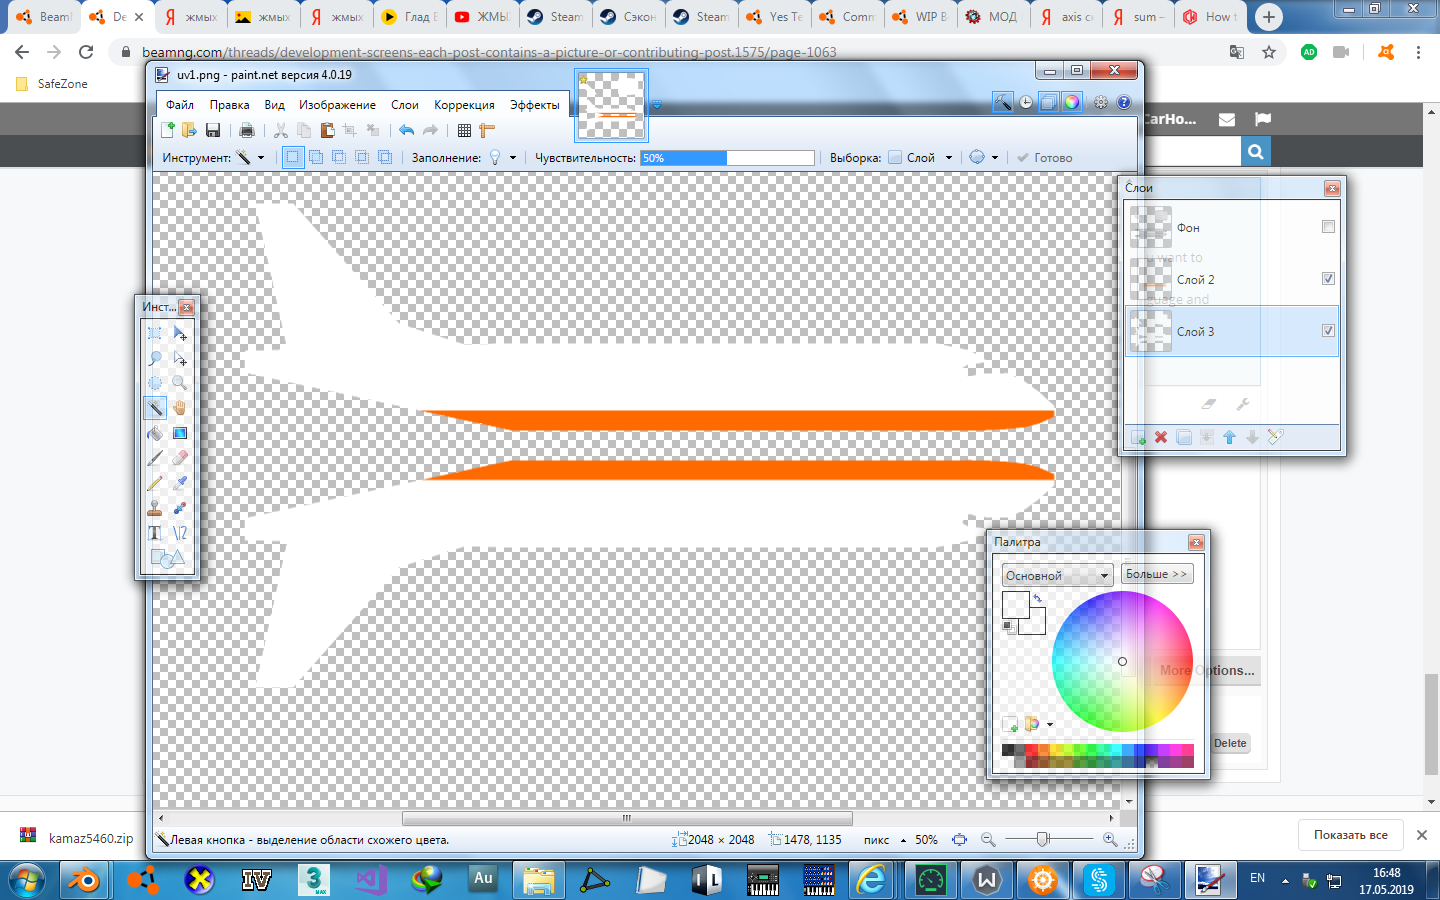
Task: Move layer up with blue arrow
Action: (x=1230, y=437)
